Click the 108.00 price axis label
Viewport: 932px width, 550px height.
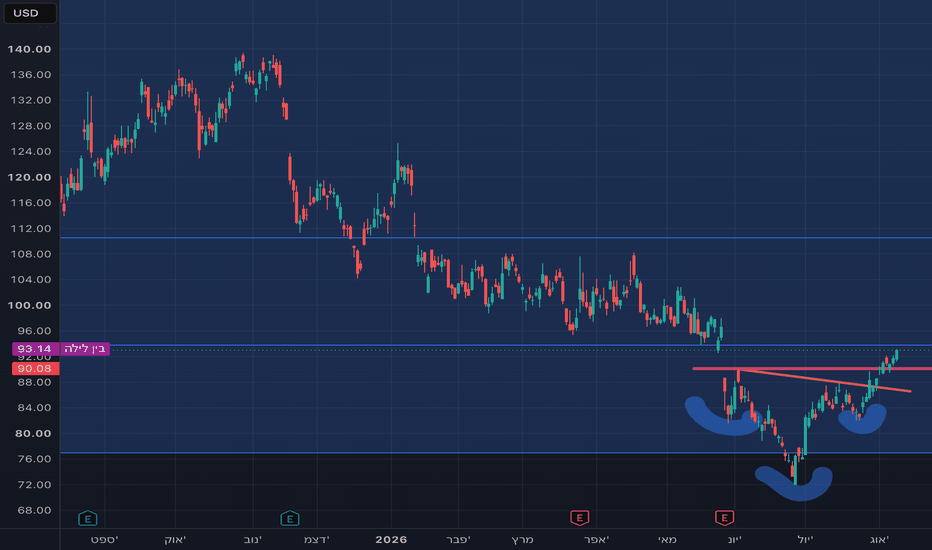[31, 254]
